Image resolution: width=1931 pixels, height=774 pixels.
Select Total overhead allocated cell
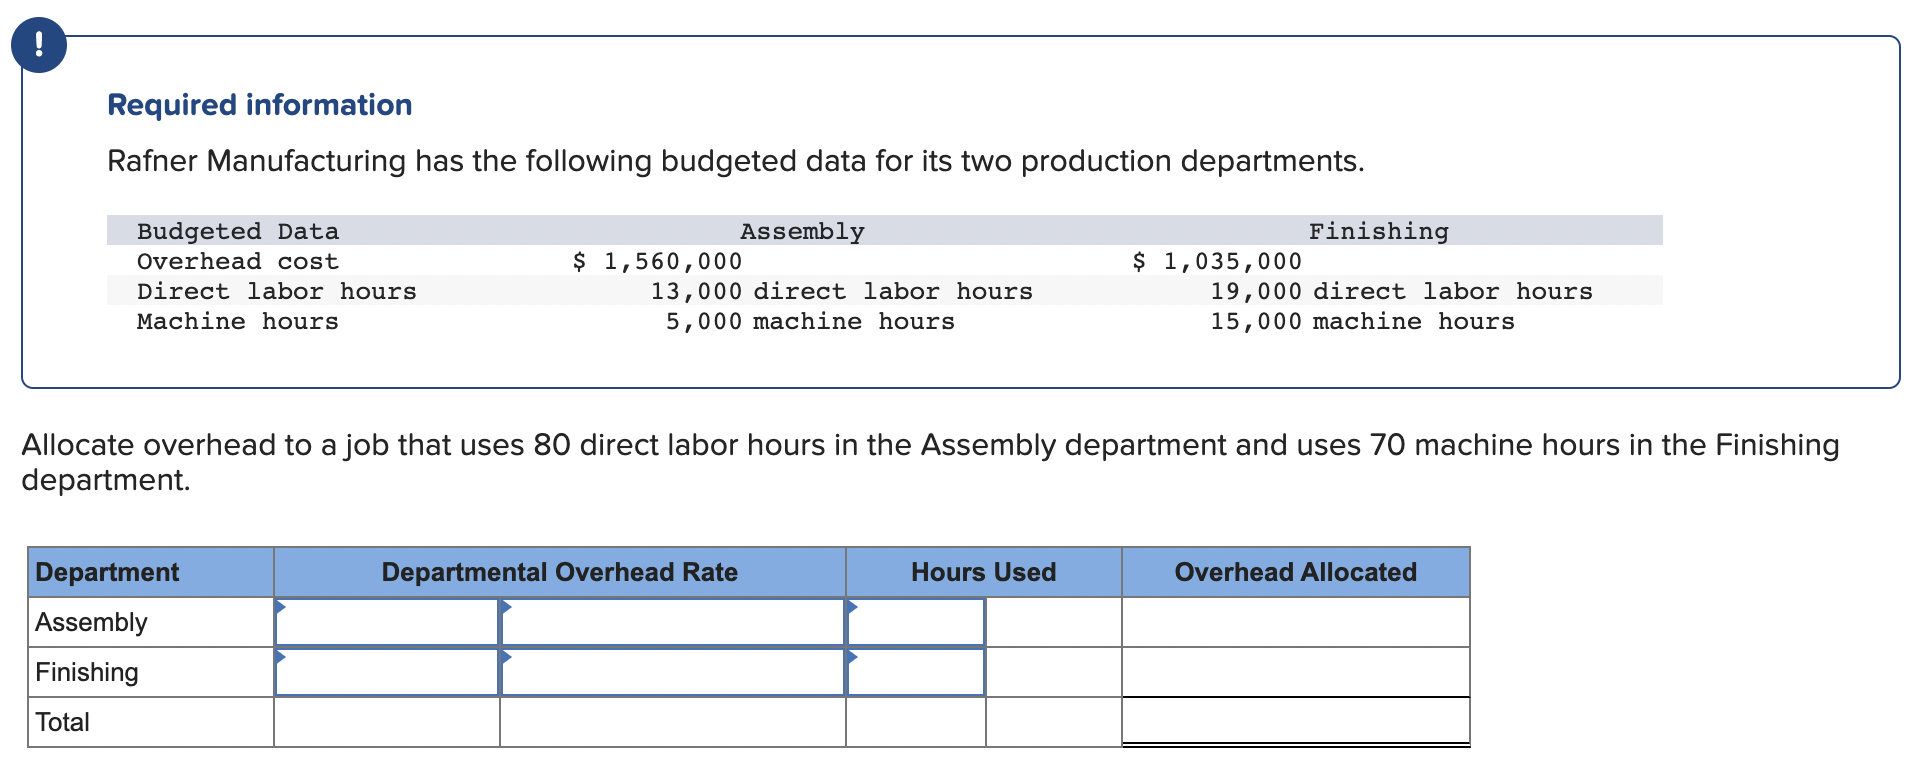1296,721
